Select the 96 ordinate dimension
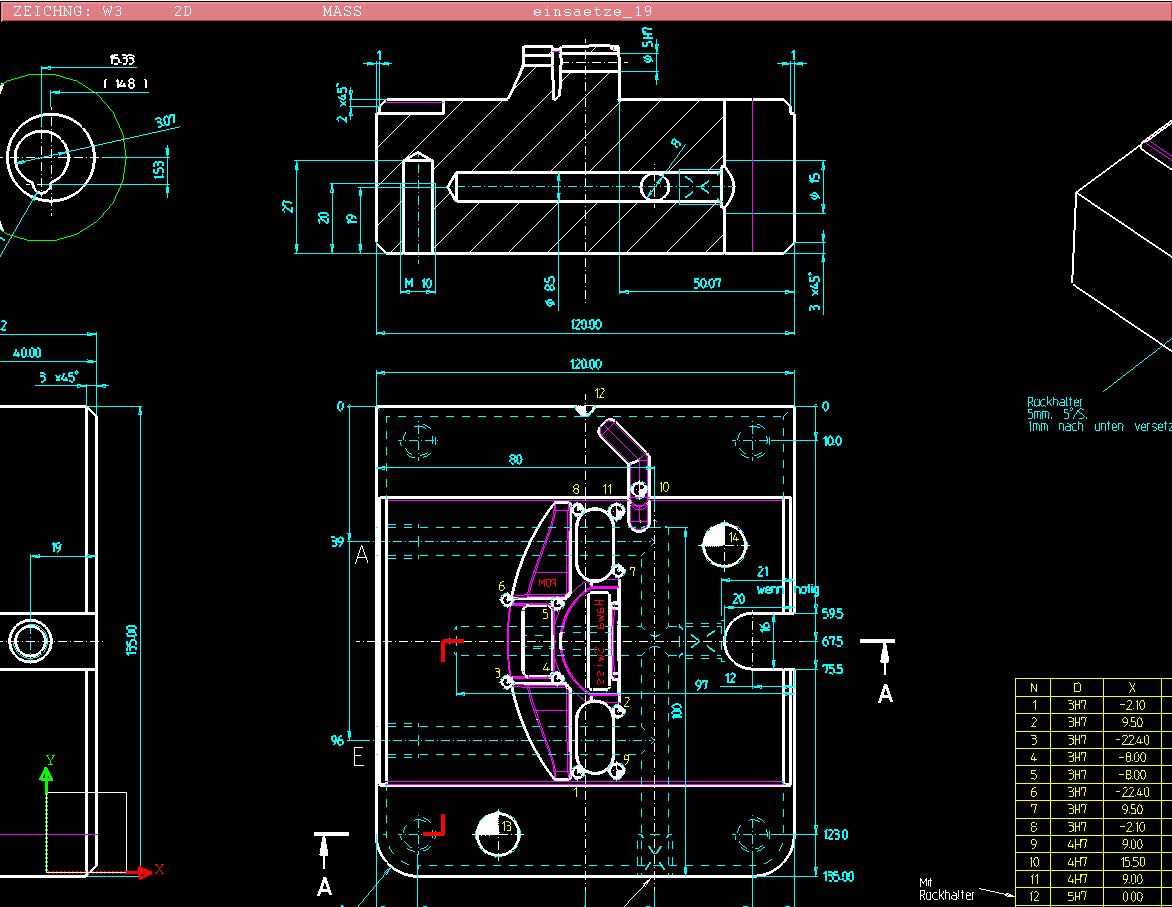This screenshot has width=1172, height=907. [x=338, y=740]
